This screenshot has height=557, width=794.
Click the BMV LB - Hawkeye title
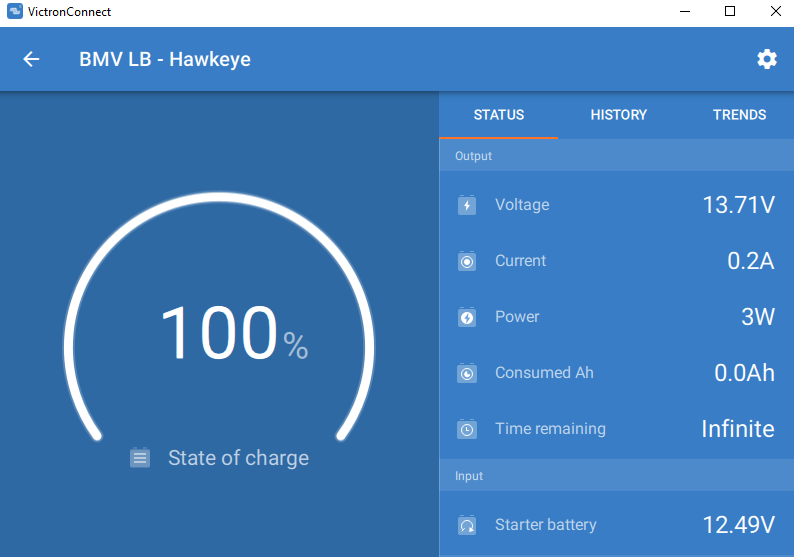[x=165, y=59]
